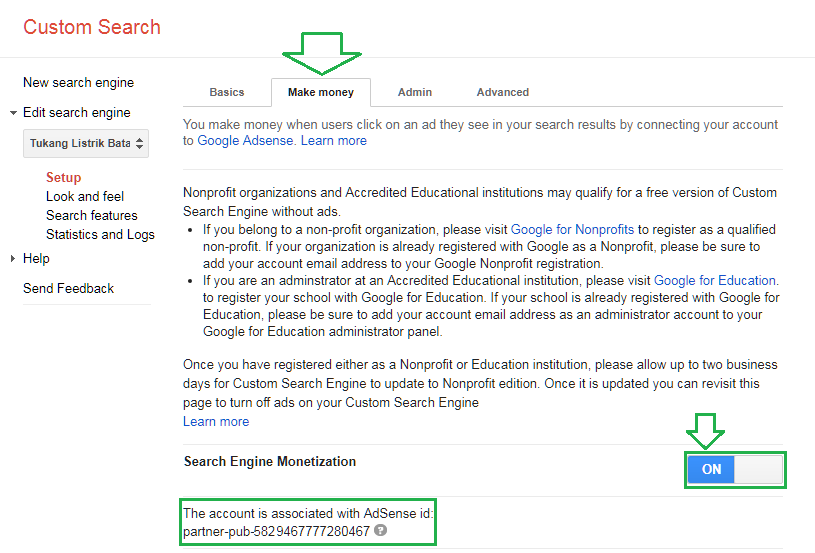The width and height of the screenshot is (815, 553).
Task: Select Setup in the sidebar
Action: (64, 178)
